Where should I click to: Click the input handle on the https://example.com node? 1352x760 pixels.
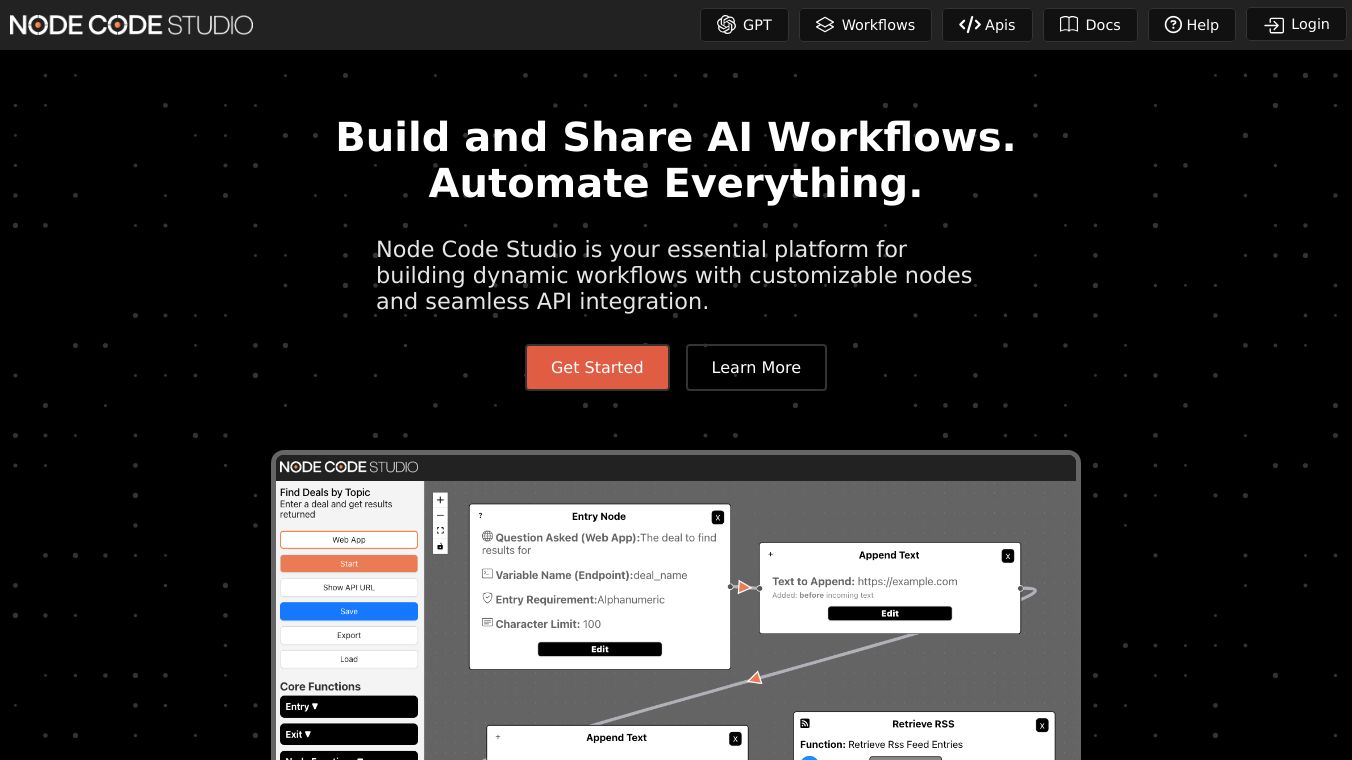(760, 588)
